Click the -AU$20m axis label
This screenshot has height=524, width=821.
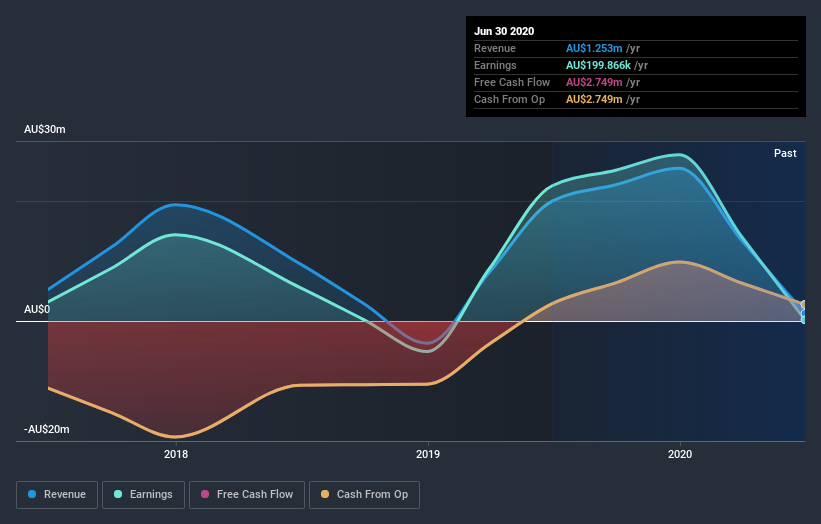coord(47,429)
